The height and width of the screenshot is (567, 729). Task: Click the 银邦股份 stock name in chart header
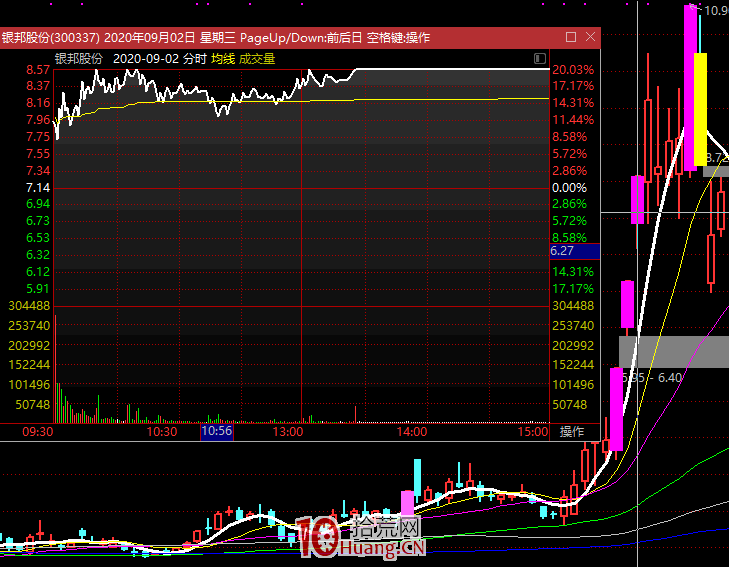[78, 59]
